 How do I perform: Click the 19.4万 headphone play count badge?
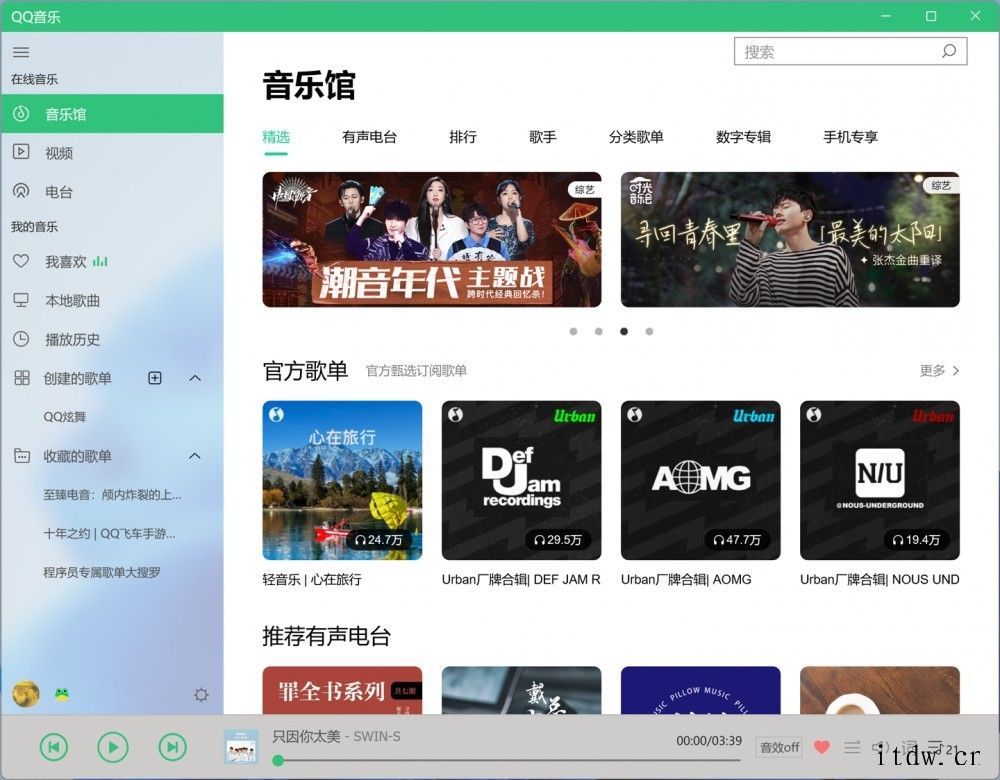pyautogui.click(x=916, y=540)
